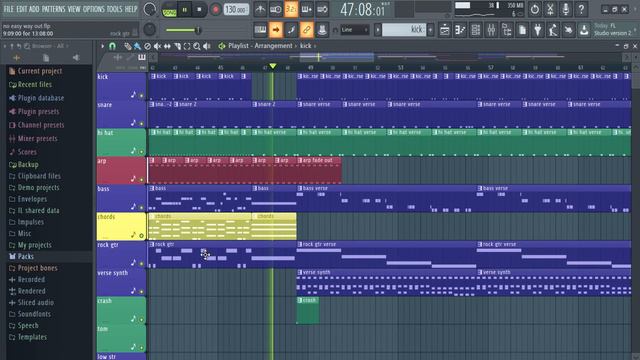Select playlist mute tool

[157, 46]
